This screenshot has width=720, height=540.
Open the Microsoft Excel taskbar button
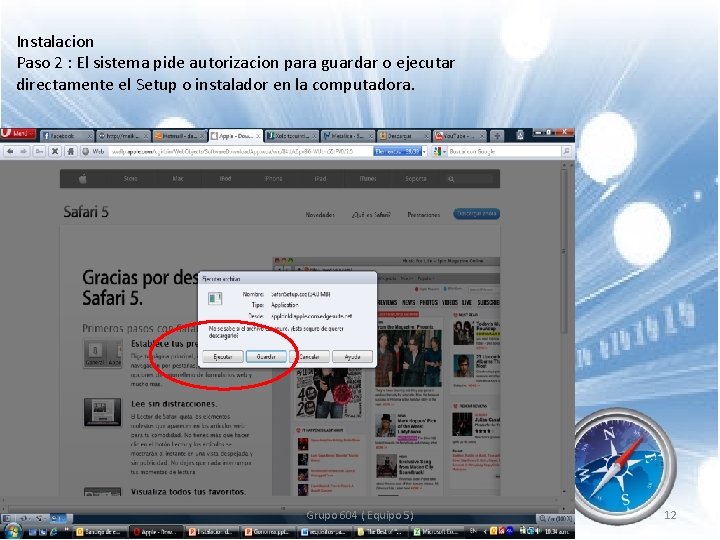coord(439,532)
